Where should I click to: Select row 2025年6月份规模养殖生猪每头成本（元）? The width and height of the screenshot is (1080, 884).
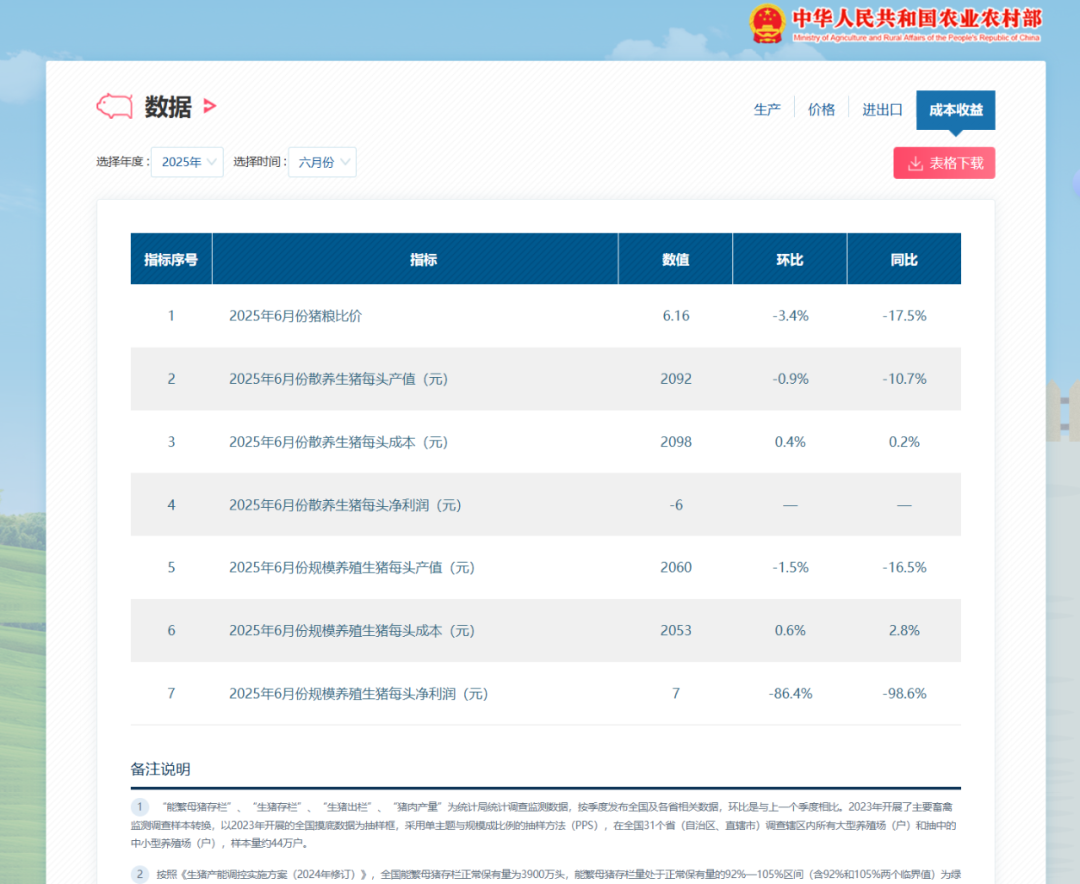[546, 630]
